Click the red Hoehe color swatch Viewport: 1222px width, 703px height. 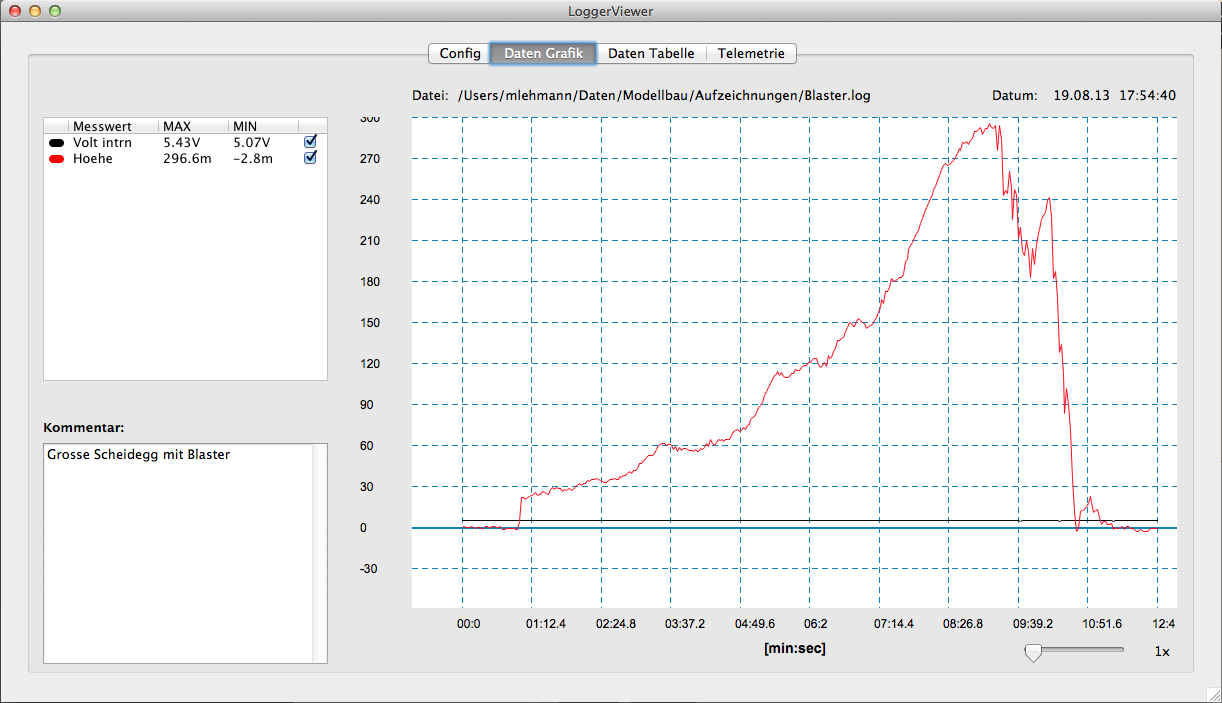pos(56,159)
